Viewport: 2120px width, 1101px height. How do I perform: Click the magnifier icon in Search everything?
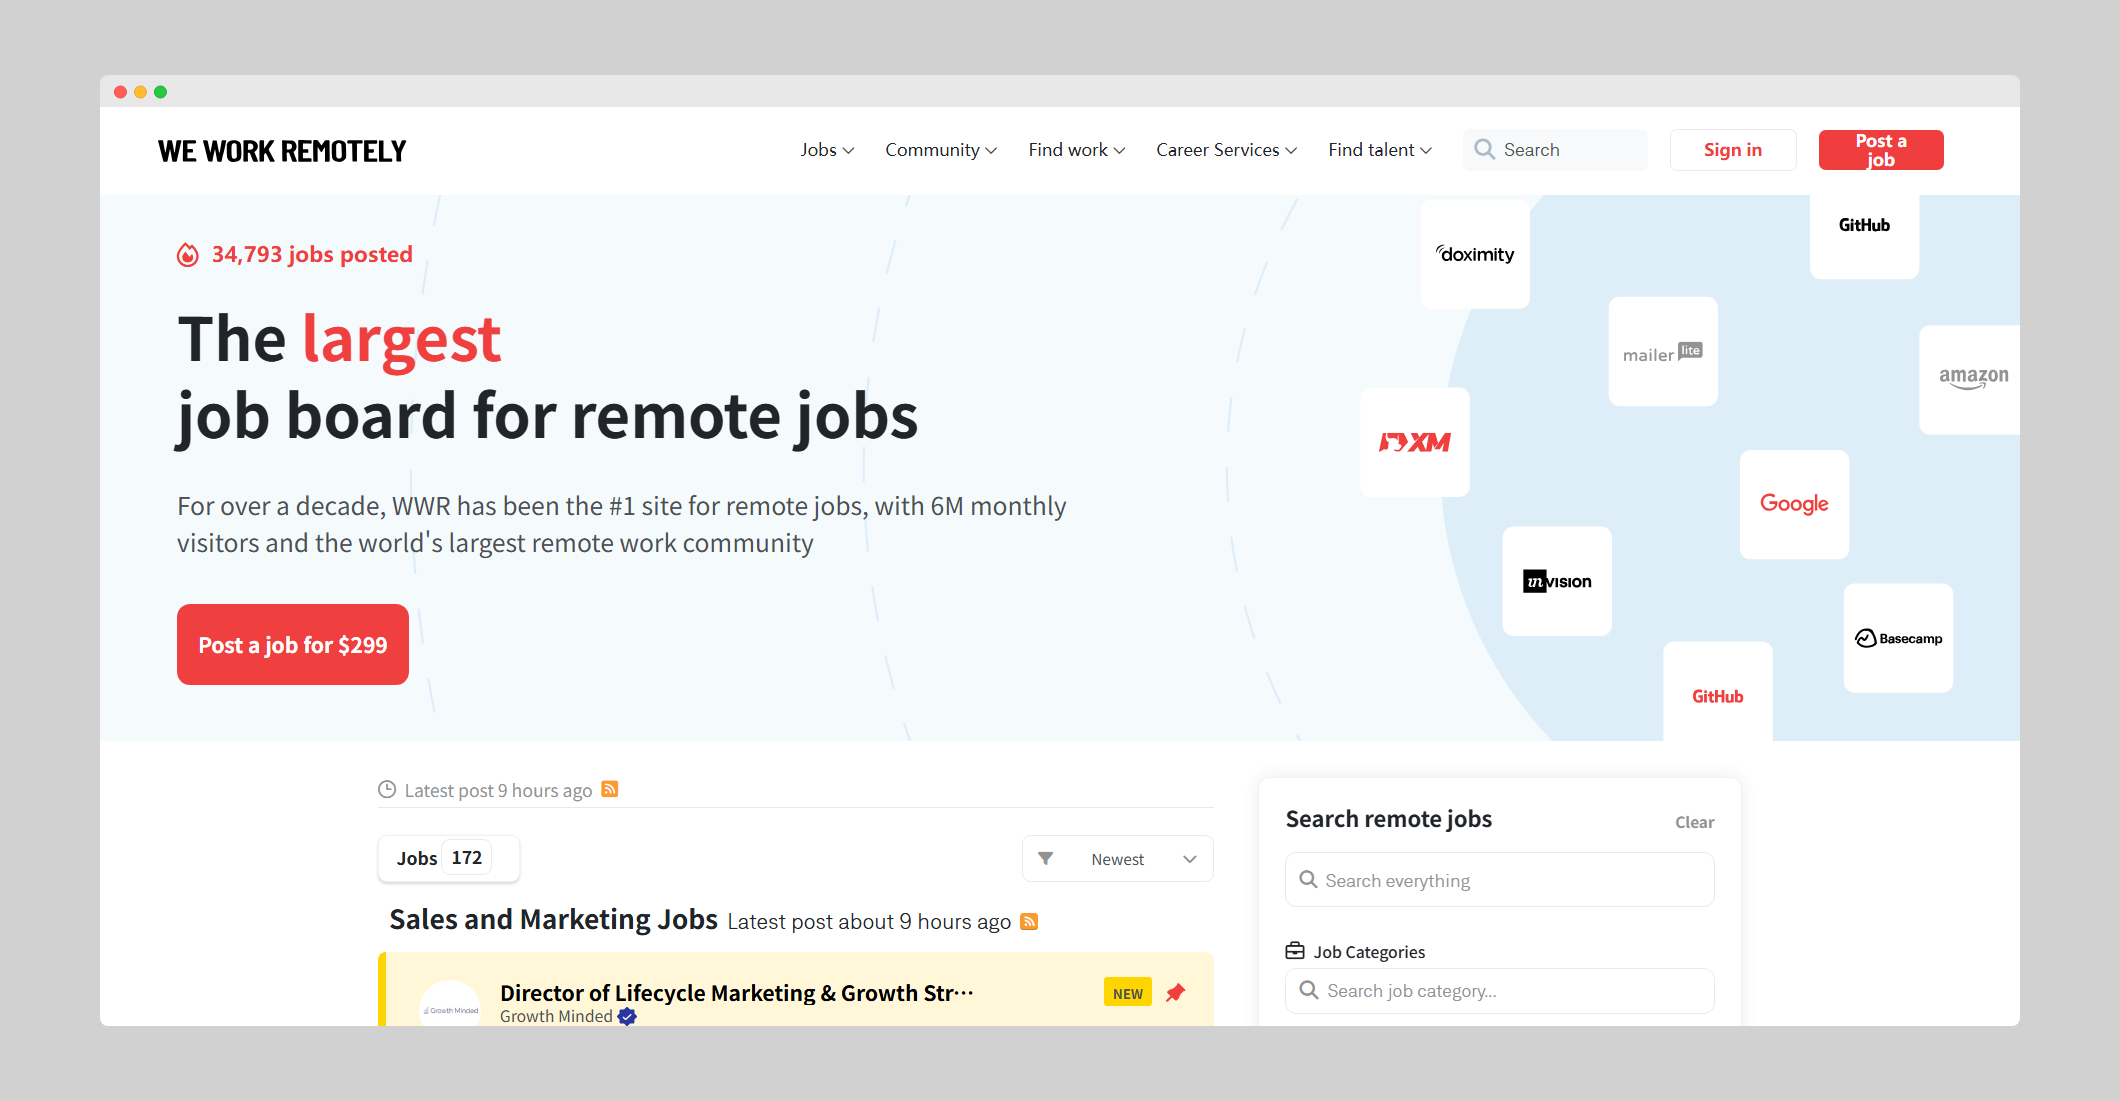click(1308, 880)
